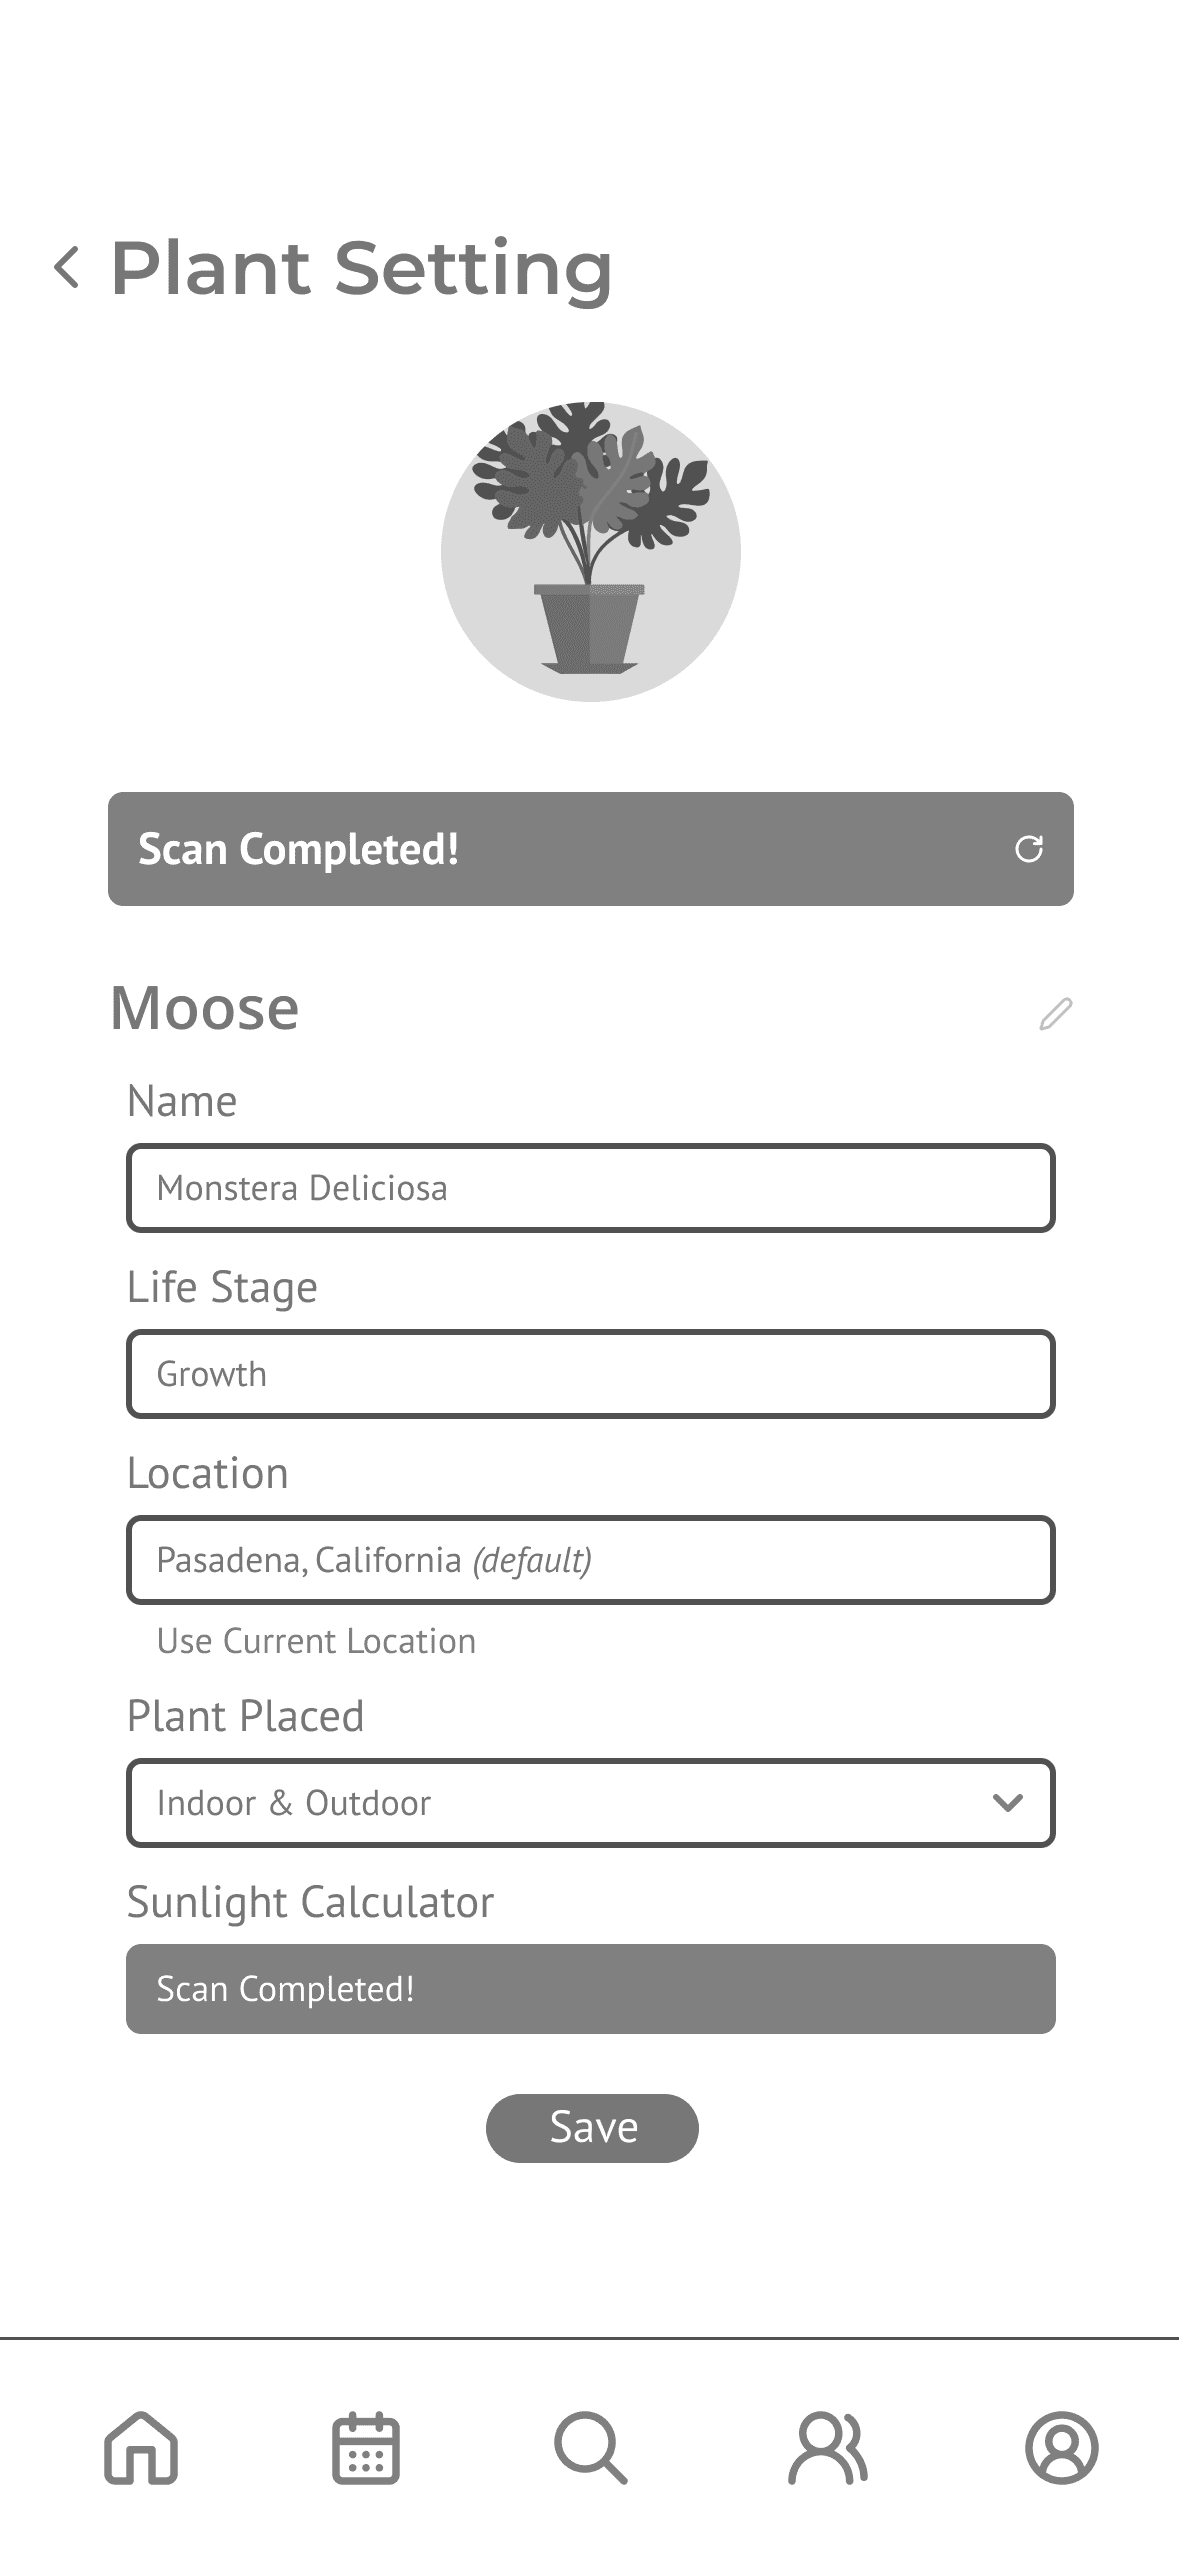Tap the Moose plant nickname heading

point(205,1008)
